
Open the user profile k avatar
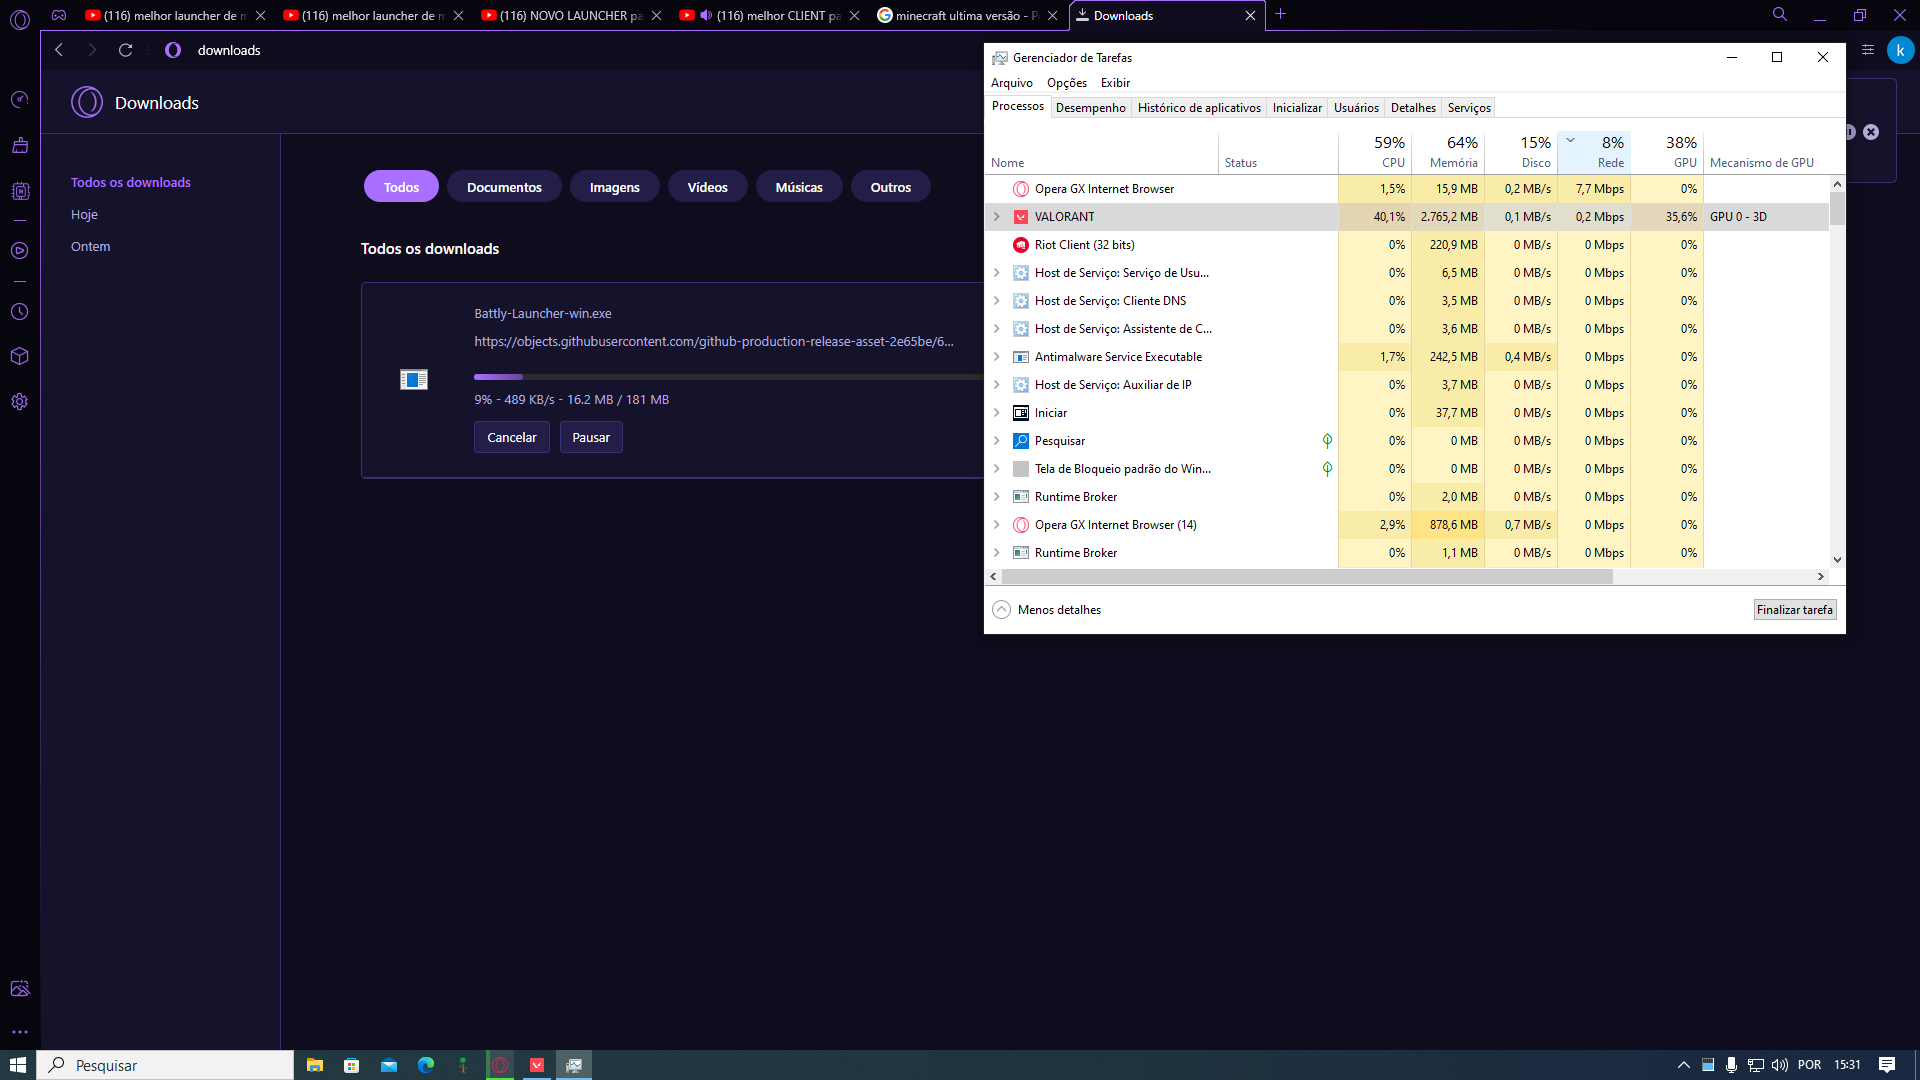[1900, 50]
